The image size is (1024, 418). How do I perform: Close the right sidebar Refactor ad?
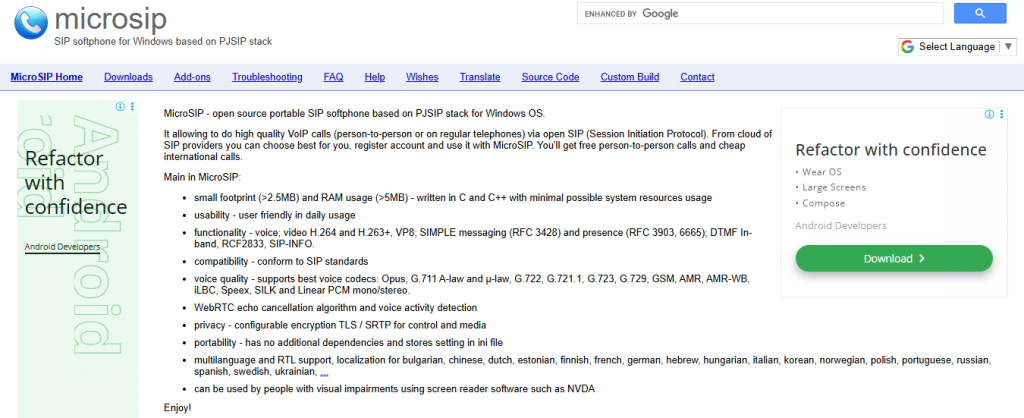[1000, 116]
